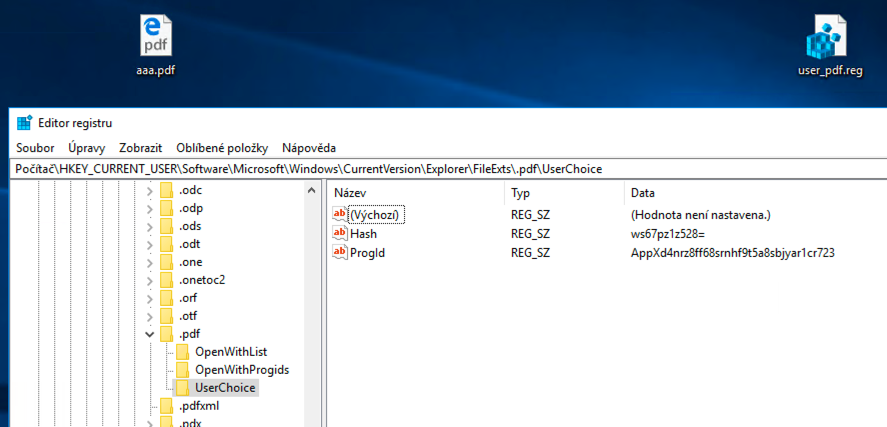Open the Soubor menu
The width and height of the screenshot is (887, 427).
pos(35,148)
